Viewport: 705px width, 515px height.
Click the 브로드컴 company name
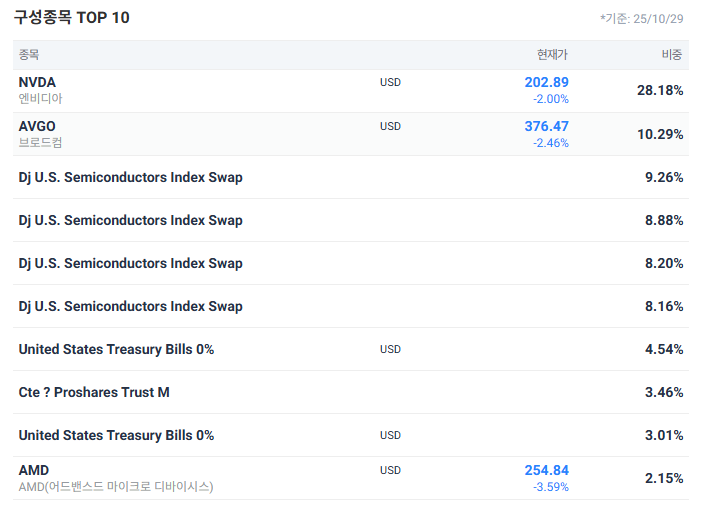(x=40, y=143)
